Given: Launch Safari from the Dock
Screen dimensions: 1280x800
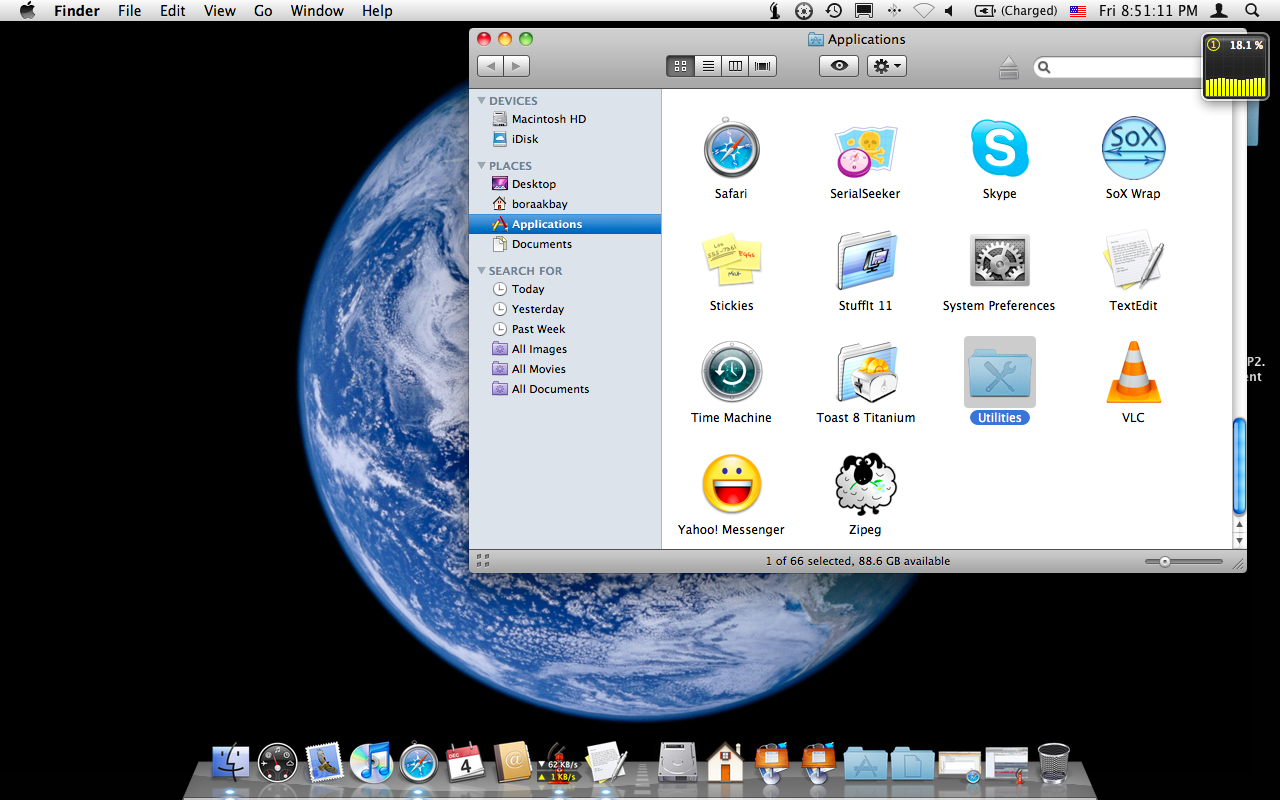Looking at the screenshot, I should pos(418,763).
